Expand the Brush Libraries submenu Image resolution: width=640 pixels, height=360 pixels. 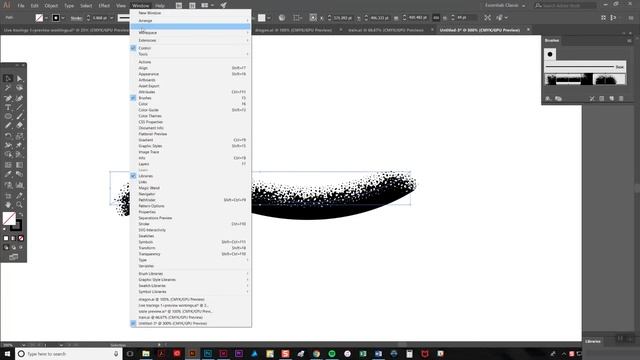[x=191, y=274]
